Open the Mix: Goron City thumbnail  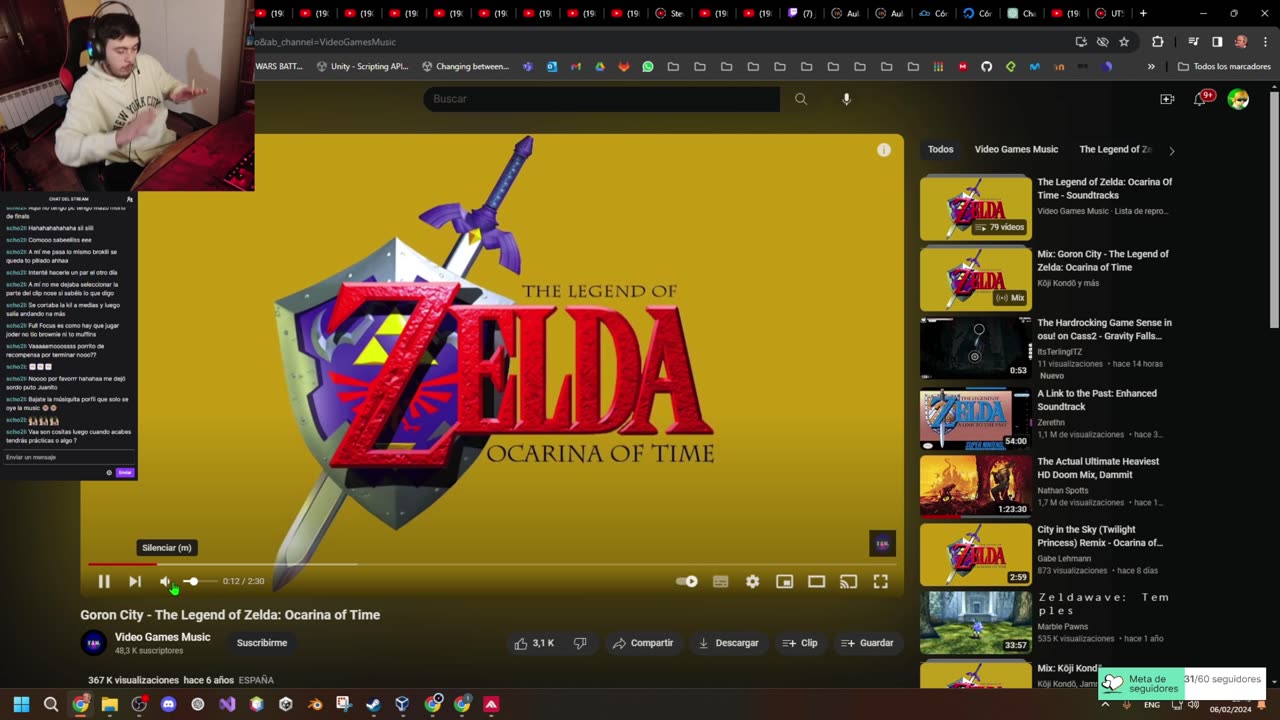click(975, 279)
